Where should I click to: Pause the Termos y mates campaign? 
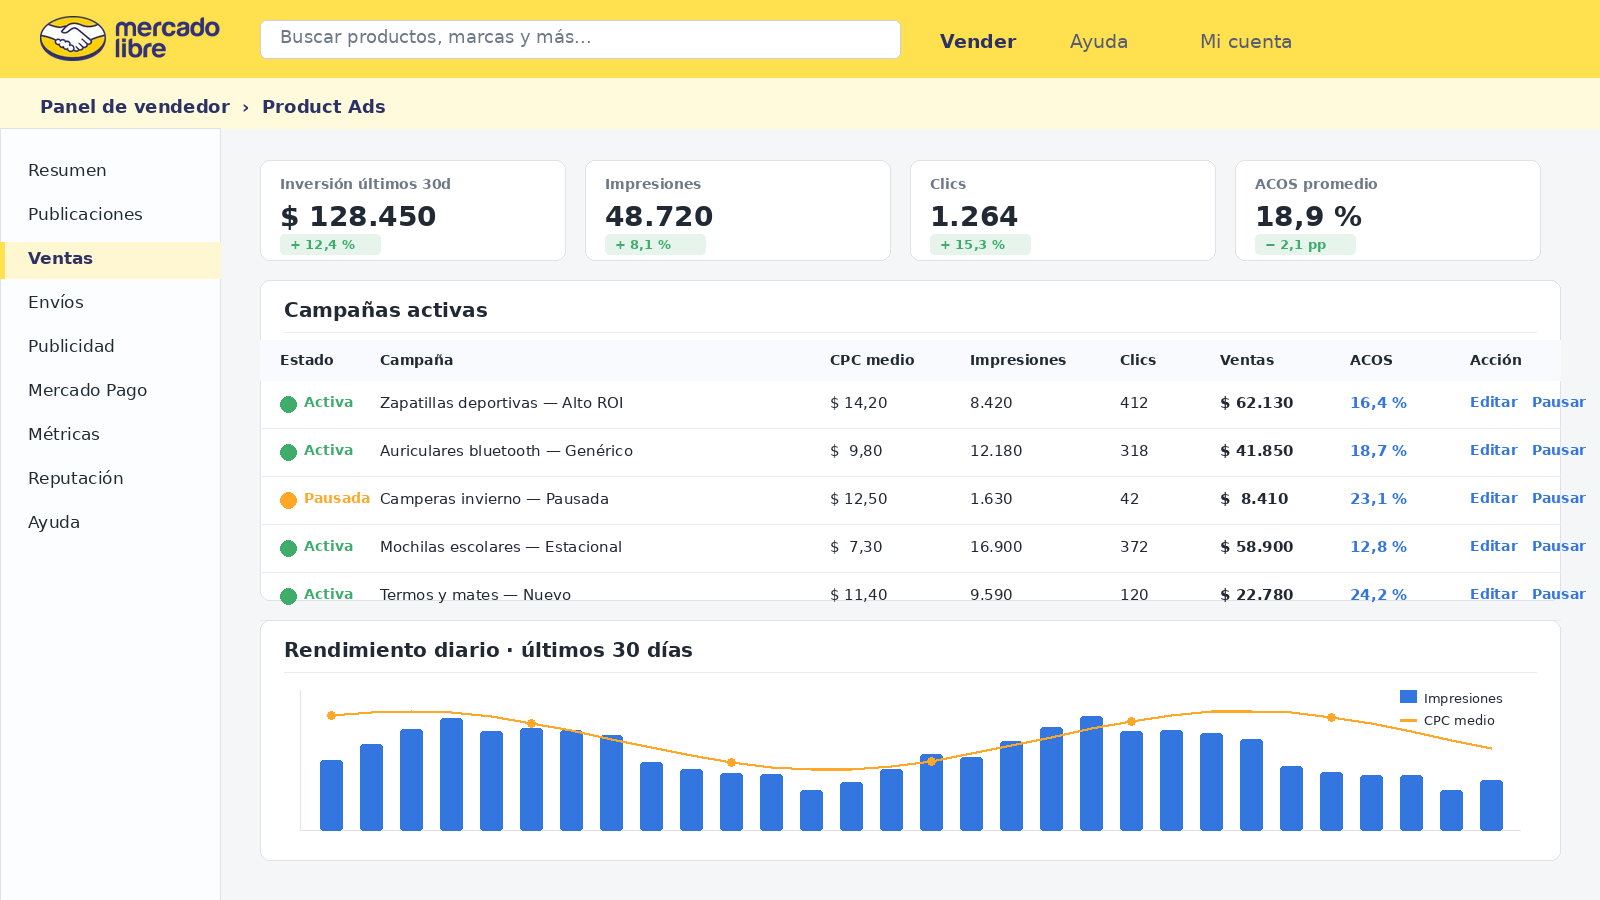[1558, 594]
